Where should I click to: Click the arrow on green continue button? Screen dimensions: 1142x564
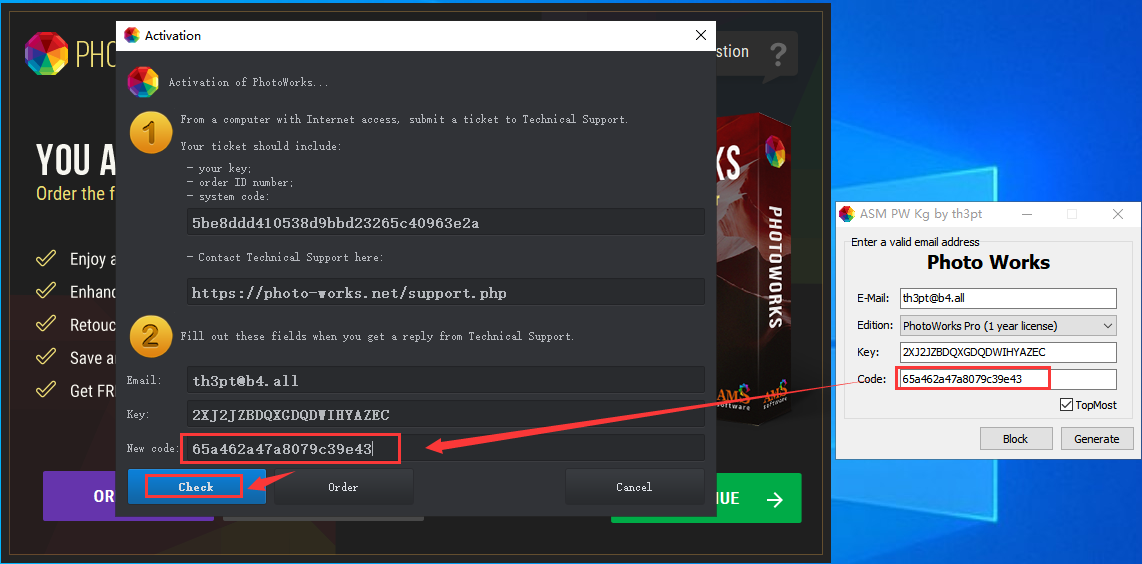coord(775,499)
